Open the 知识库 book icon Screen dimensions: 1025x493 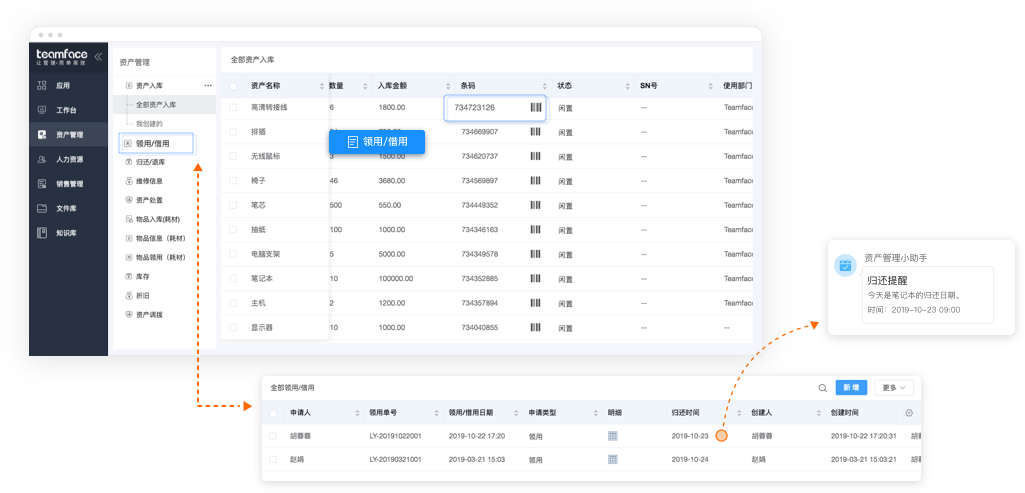pyautogui.click(x=42, y=233)
